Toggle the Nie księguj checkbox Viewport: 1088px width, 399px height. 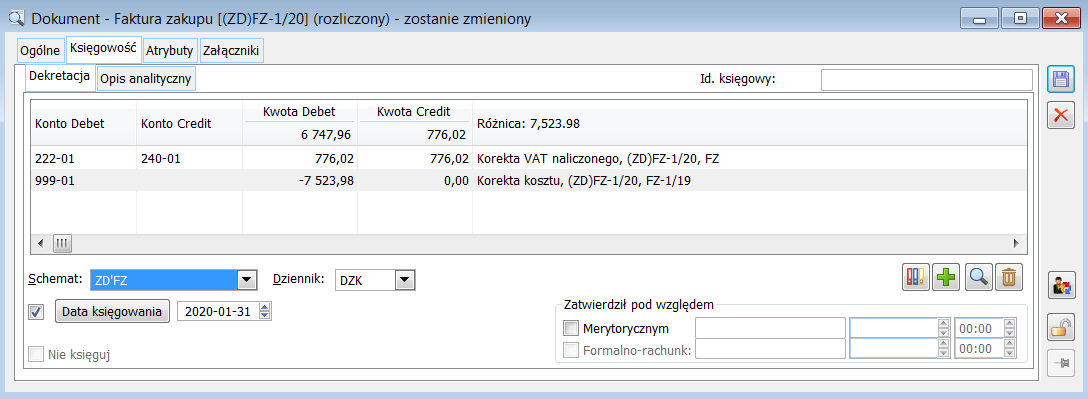(x=36, y=355)
